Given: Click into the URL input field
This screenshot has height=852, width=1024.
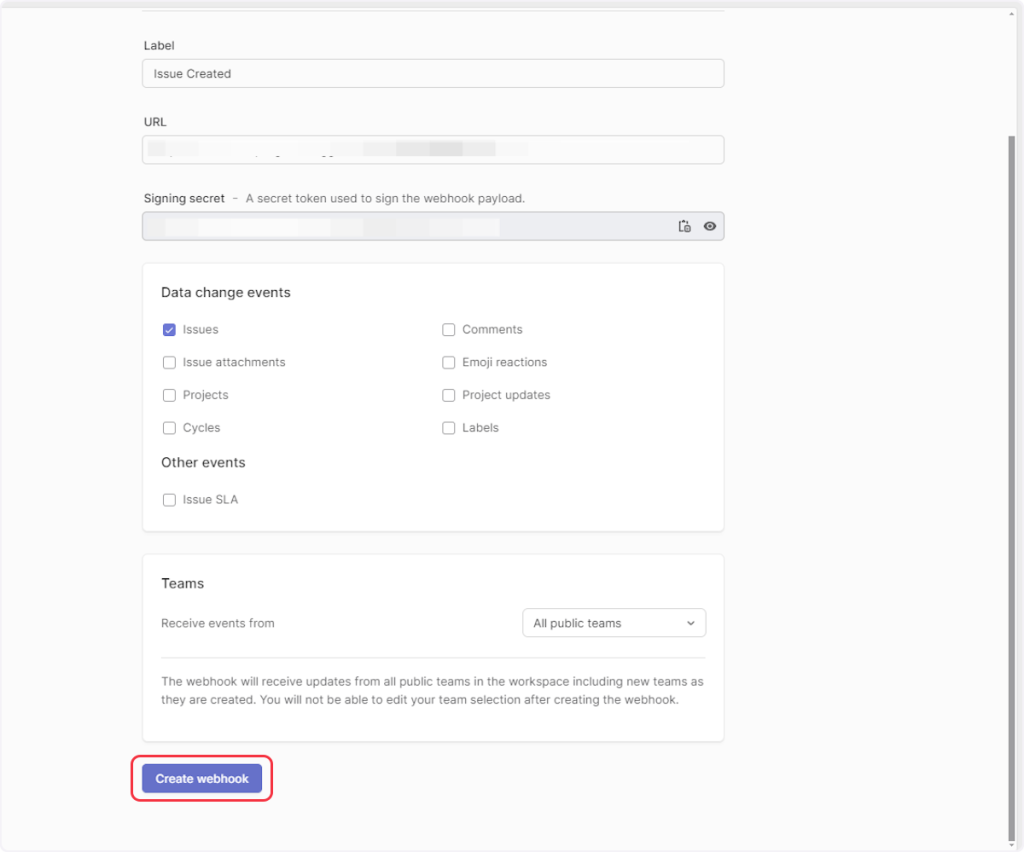Looking at the screenshot, I should pos(432,150).
